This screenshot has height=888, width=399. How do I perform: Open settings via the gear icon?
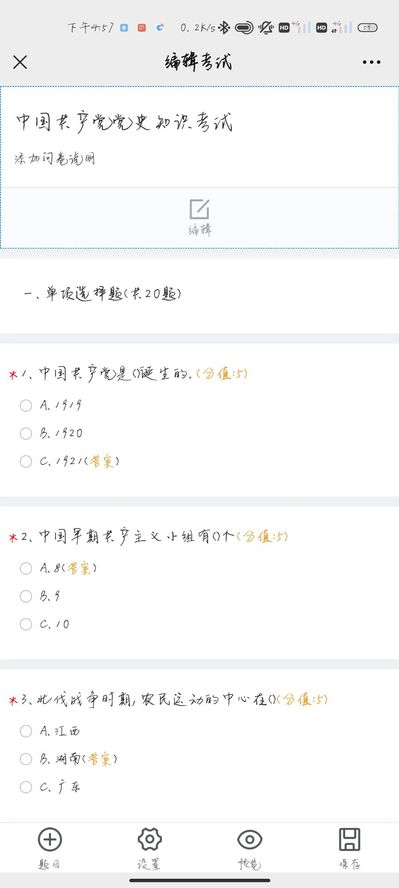pos(150,839)
